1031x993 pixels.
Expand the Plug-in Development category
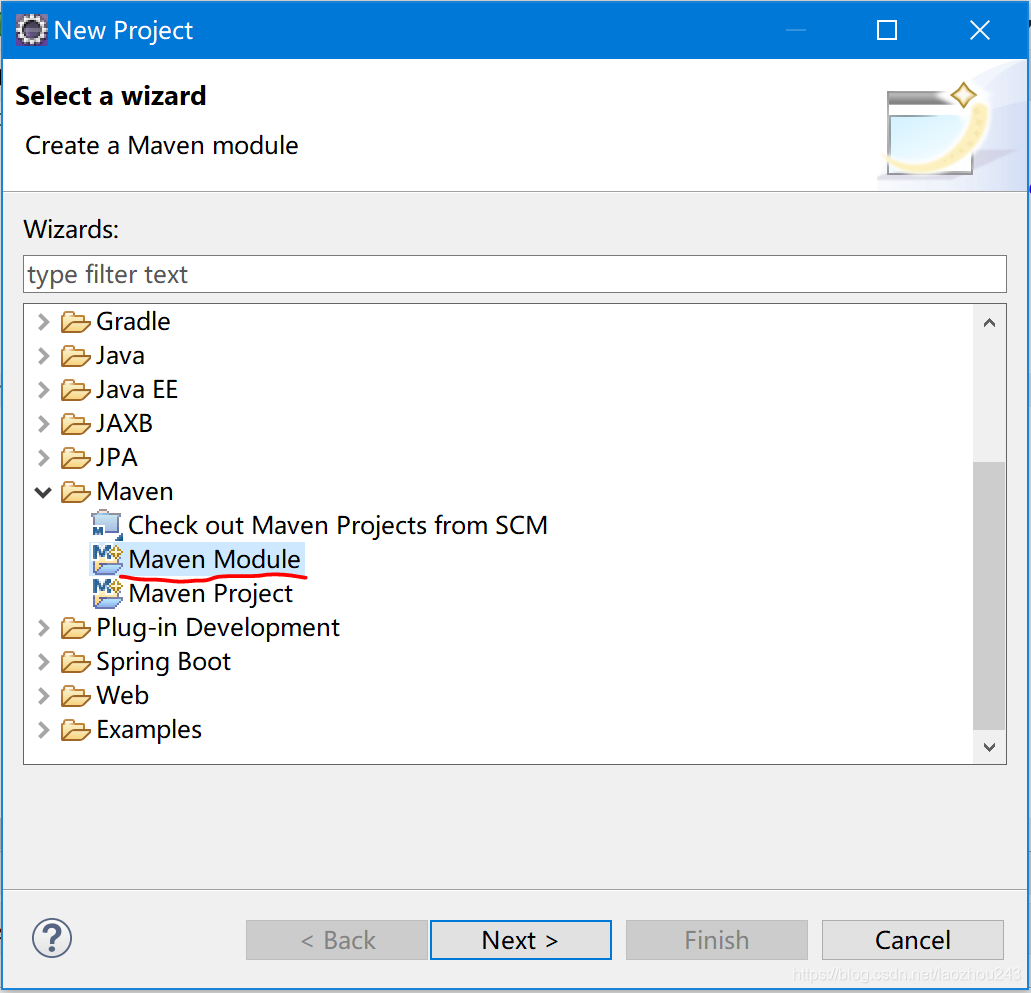[43, 628]
